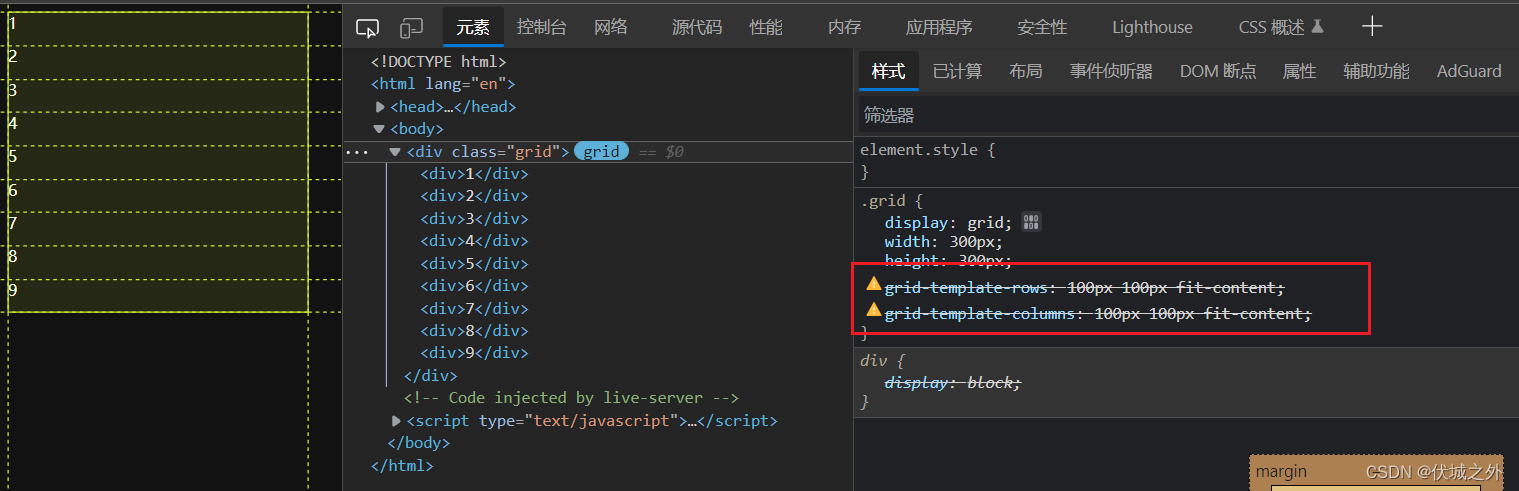Open grid editor icon beside display: grid
Image resolution: width=1519 pixels, height=491 pixels.
pyautogui.click(x=1031, y=222)
